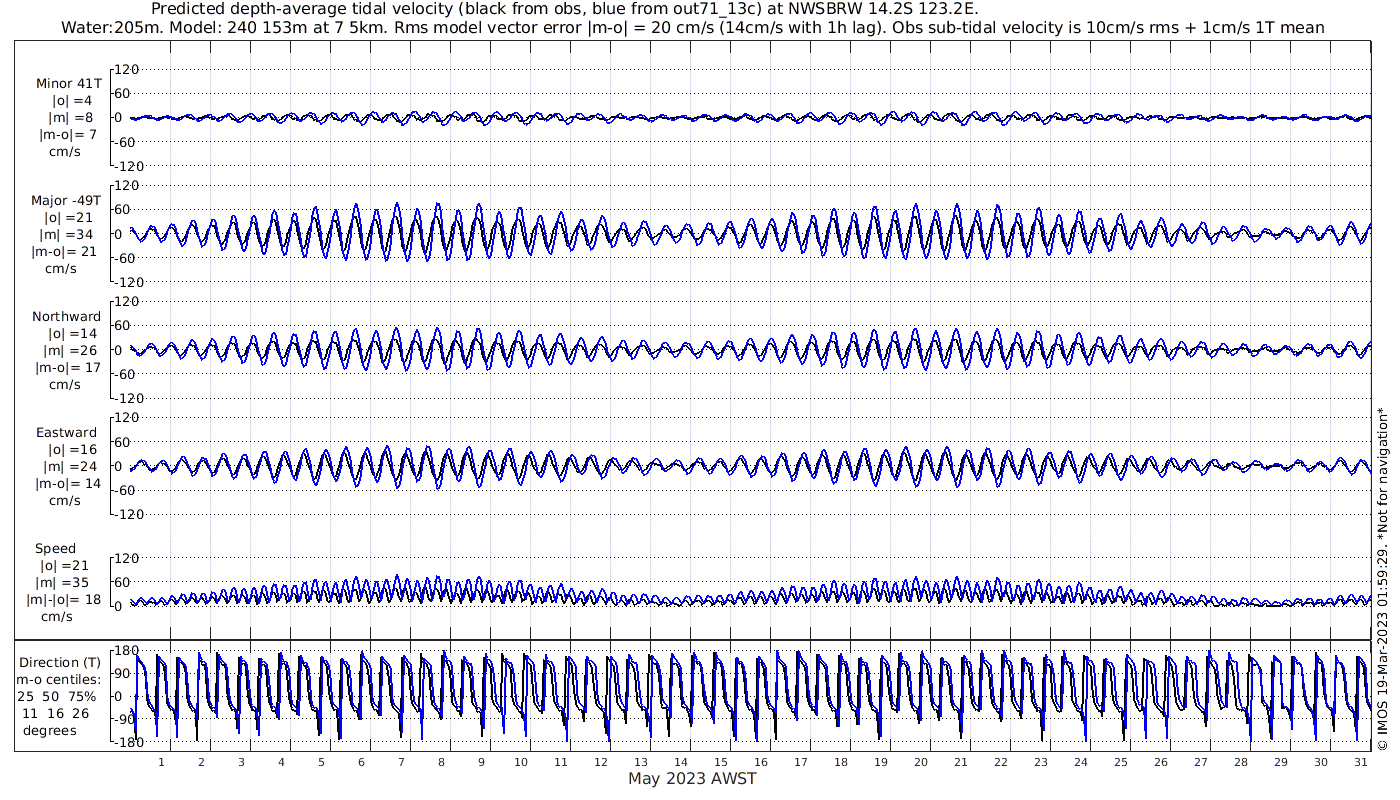
Task: Click day tick '10' on the x-axis
Action: [521, 762]
